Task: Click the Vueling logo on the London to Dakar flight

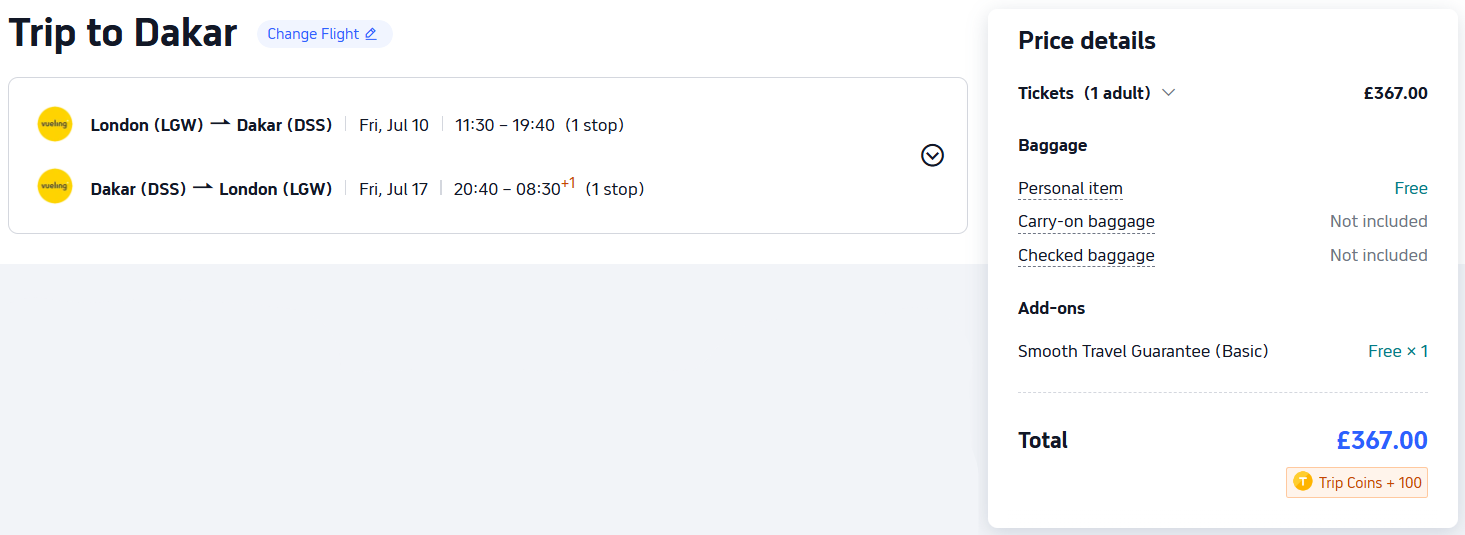Action: (55, 124)
